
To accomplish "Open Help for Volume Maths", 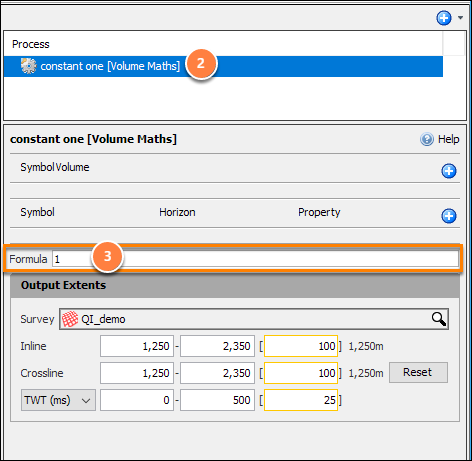I will click(439, 139).
